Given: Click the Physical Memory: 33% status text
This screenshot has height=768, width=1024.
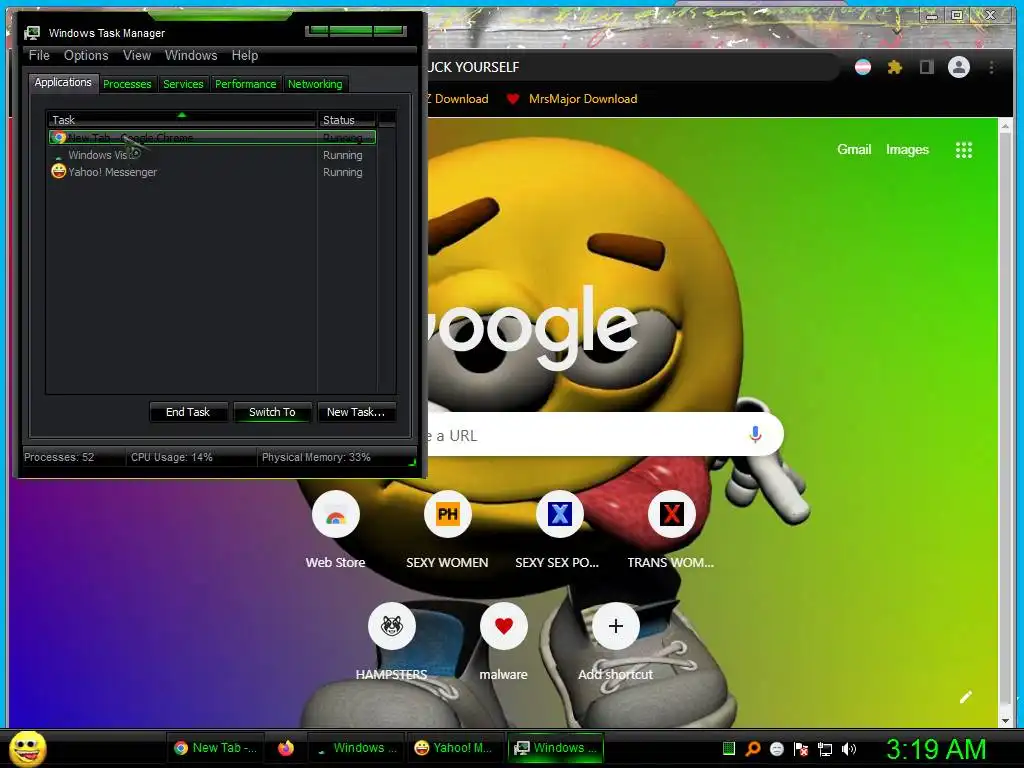Looking at the screenshot, I should [x=316, y=457].
